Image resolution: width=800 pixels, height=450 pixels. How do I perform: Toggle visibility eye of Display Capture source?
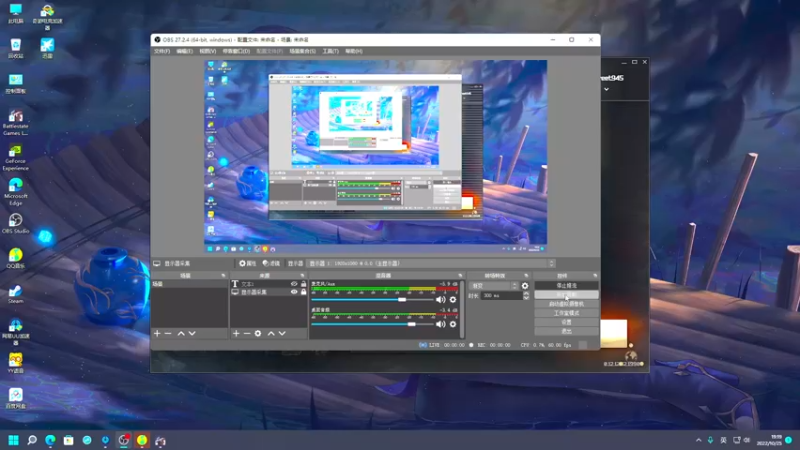[294, 292]
